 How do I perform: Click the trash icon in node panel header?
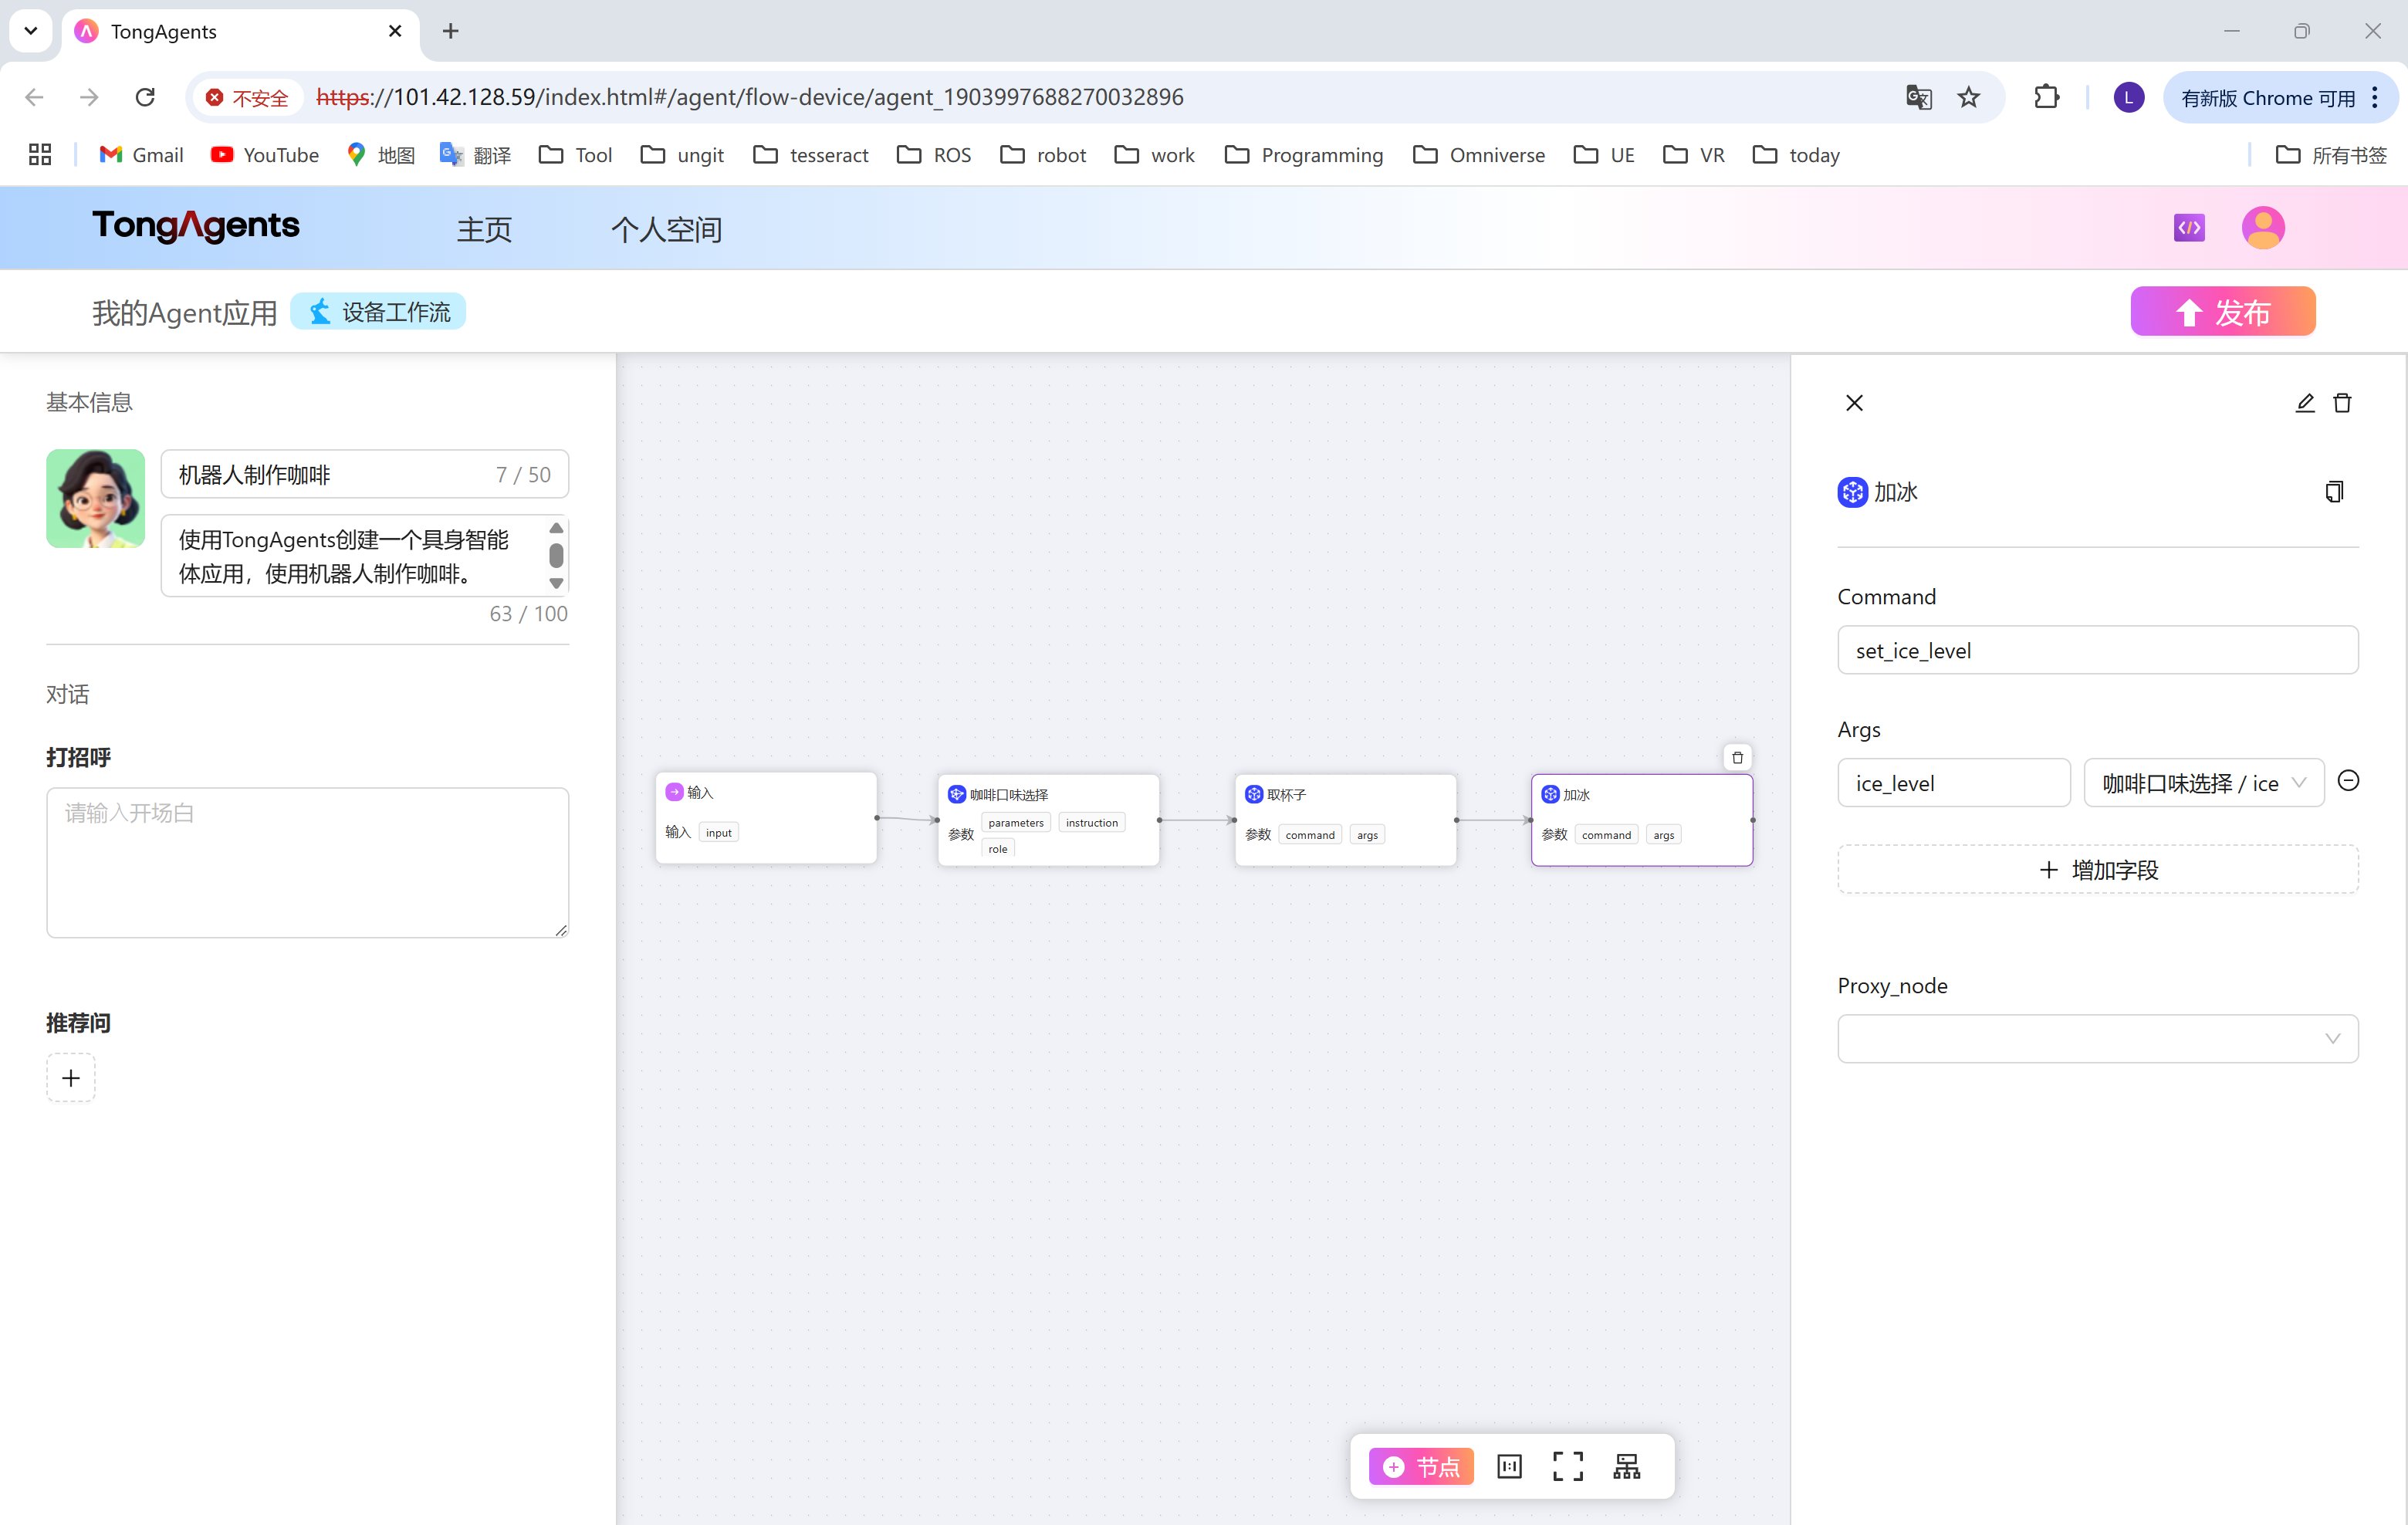point(2342,403)
